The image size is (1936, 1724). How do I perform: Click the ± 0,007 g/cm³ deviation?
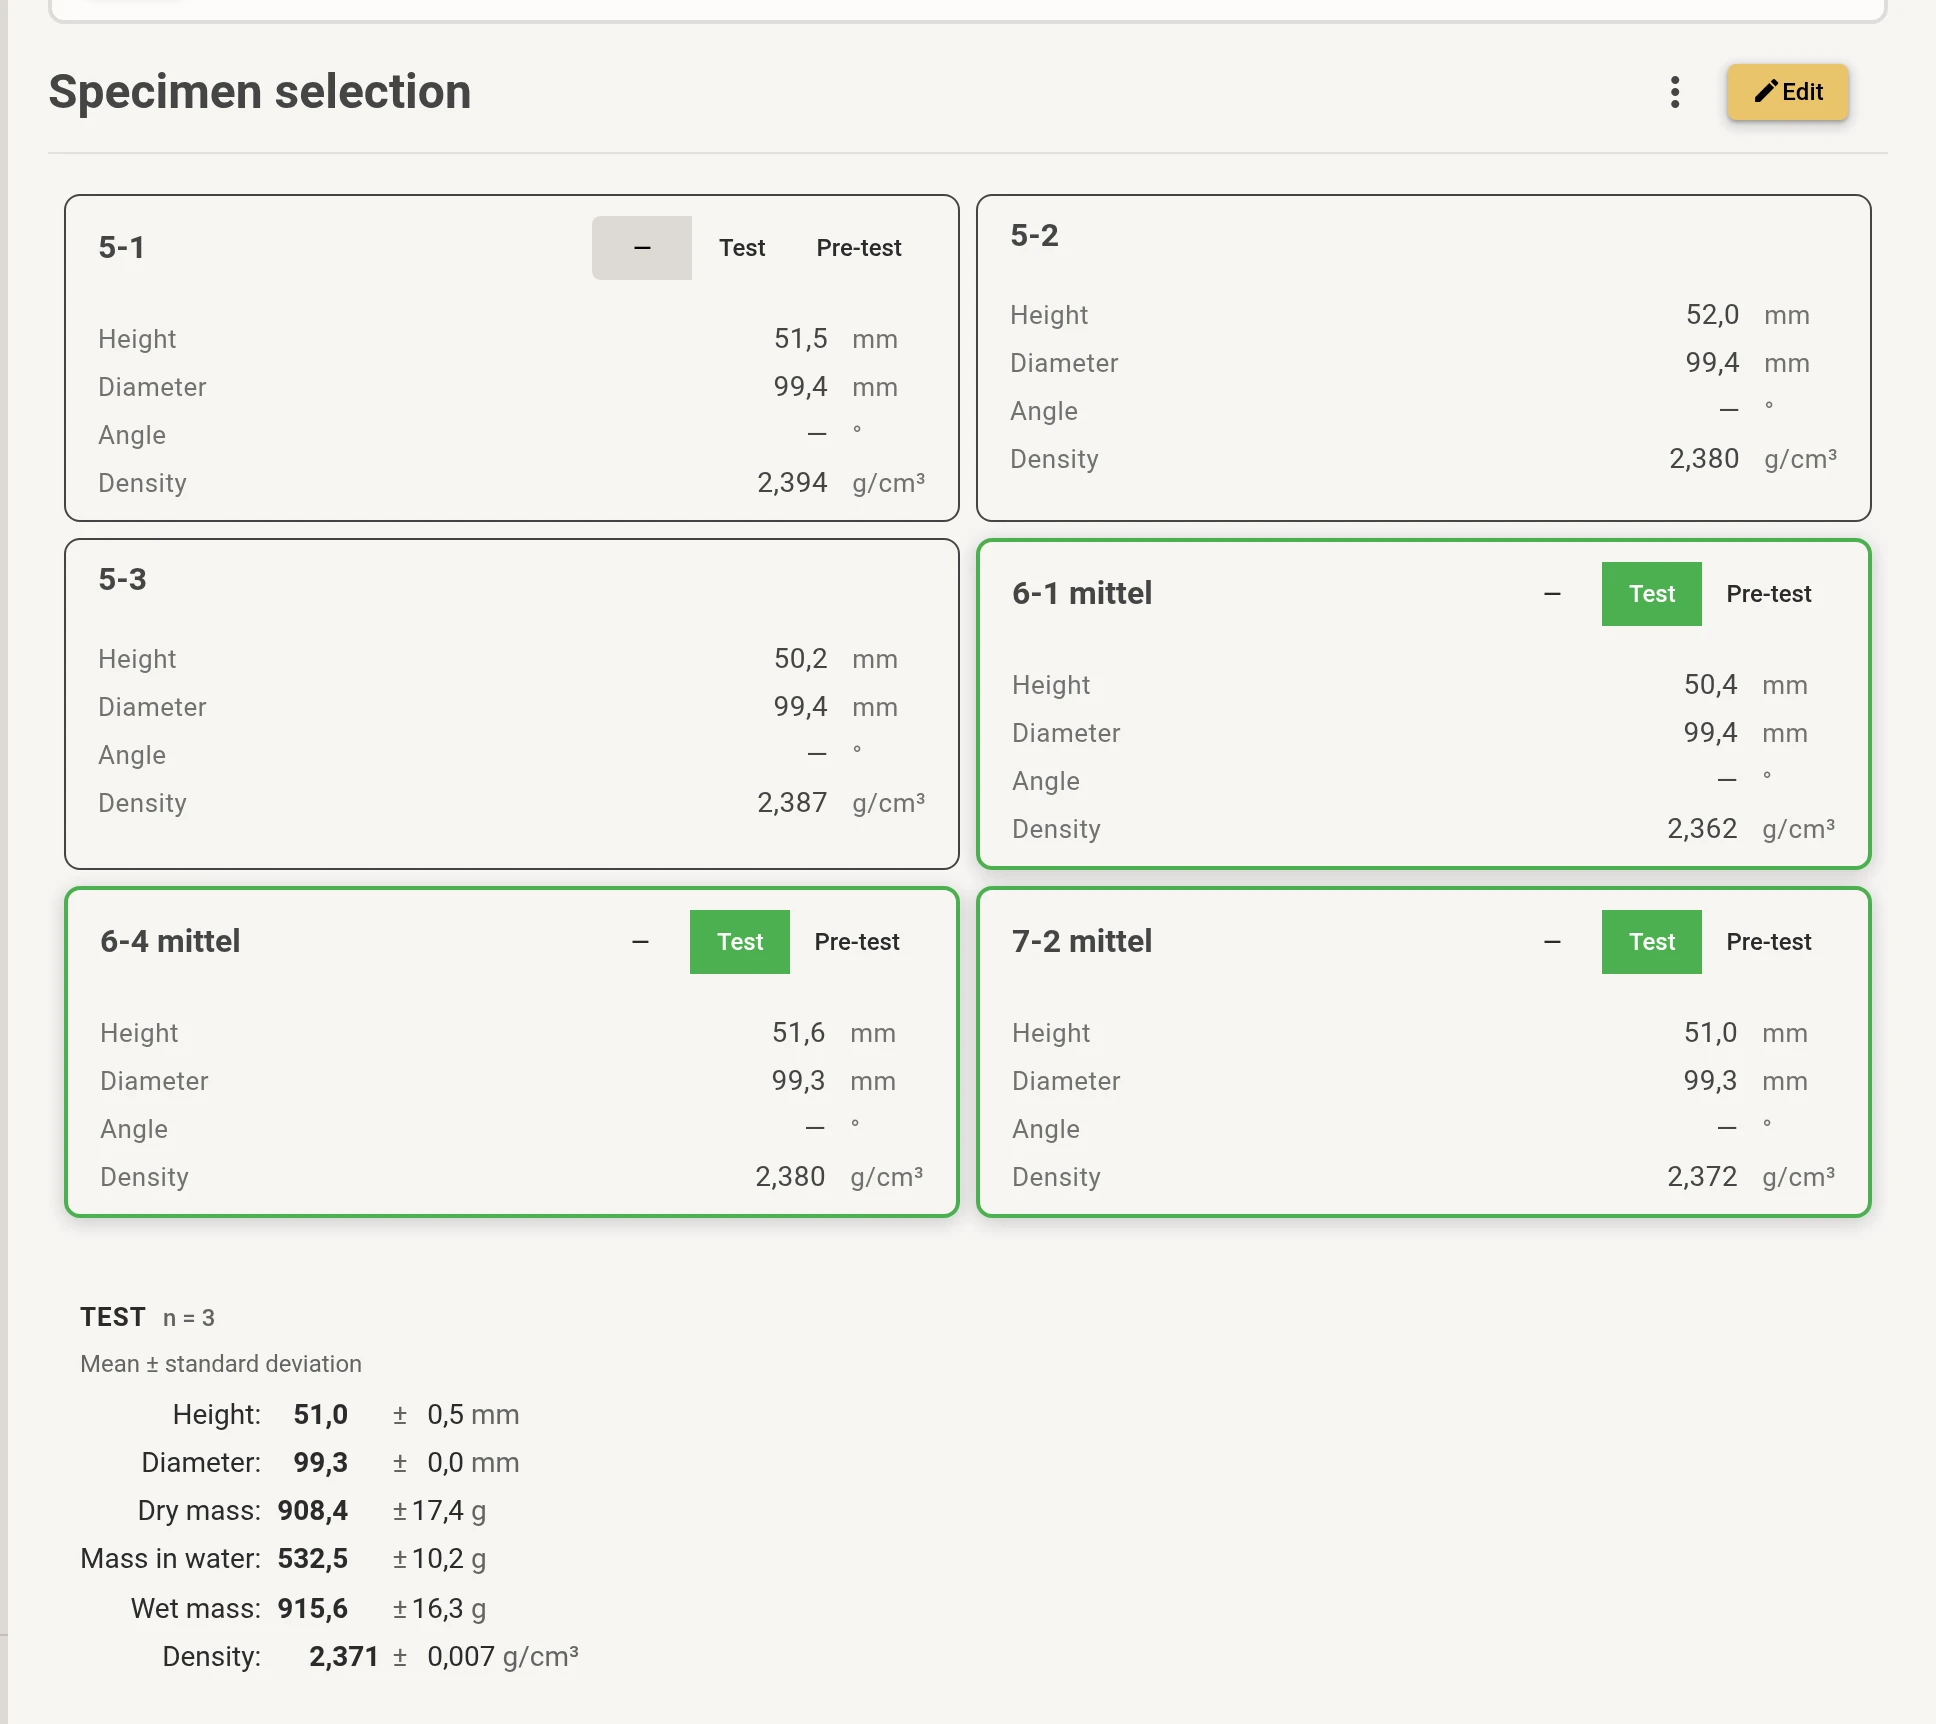[486, 1657]
